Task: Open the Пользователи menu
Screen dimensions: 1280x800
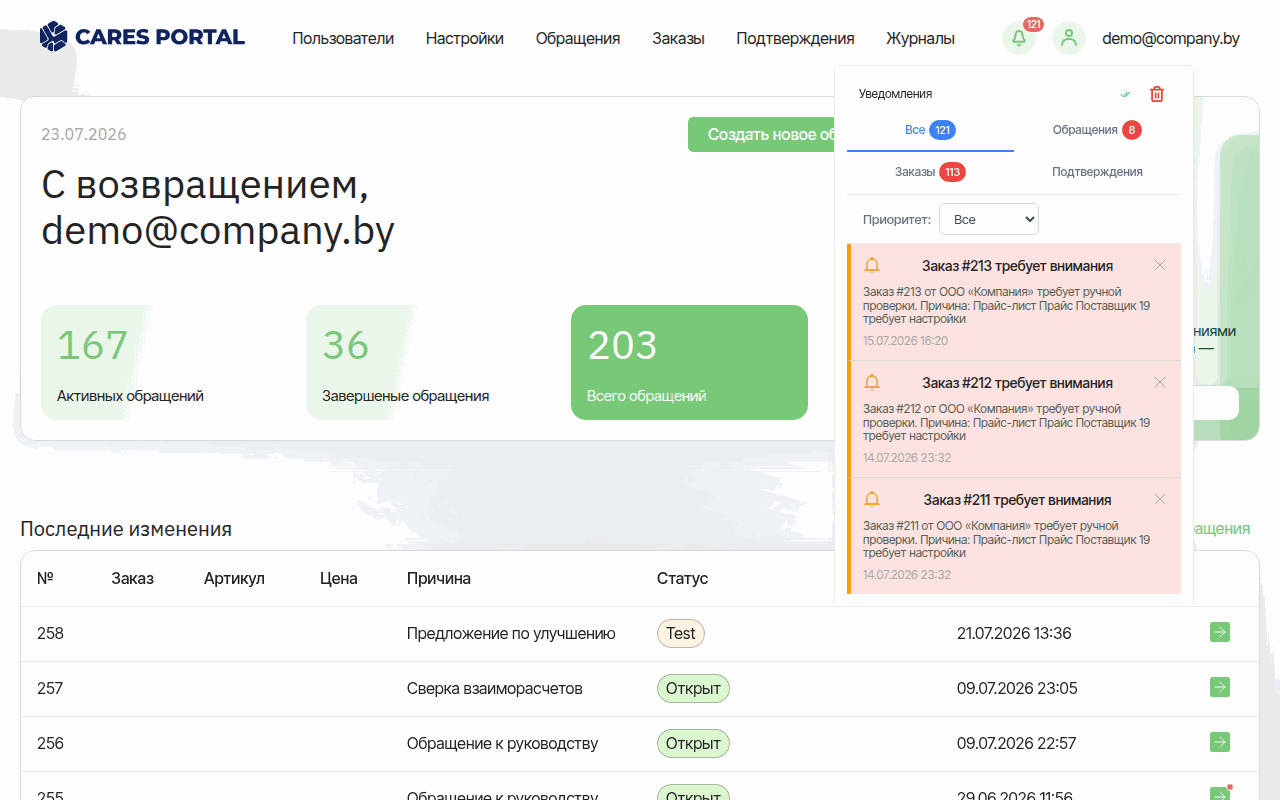Action: tap(343, 38)
